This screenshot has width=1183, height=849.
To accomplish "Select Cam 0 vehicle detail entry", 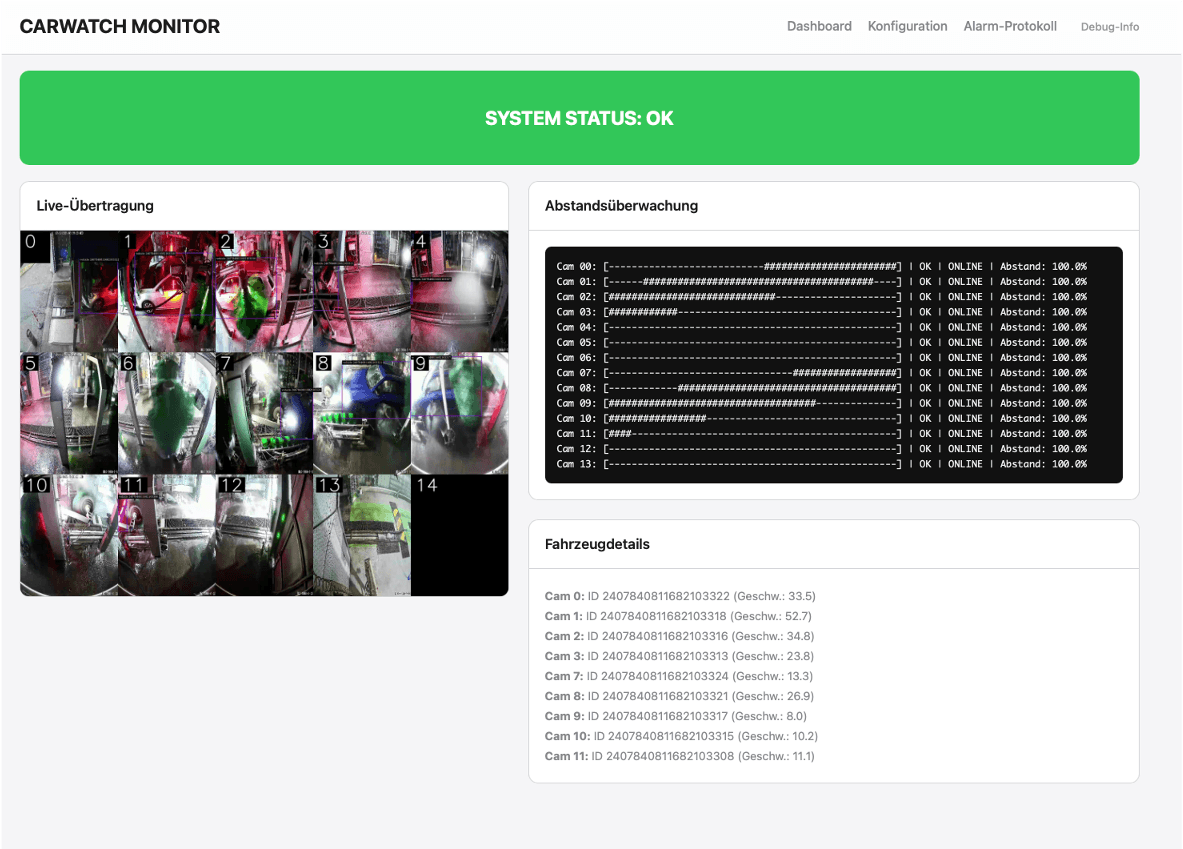I will 680,596.
